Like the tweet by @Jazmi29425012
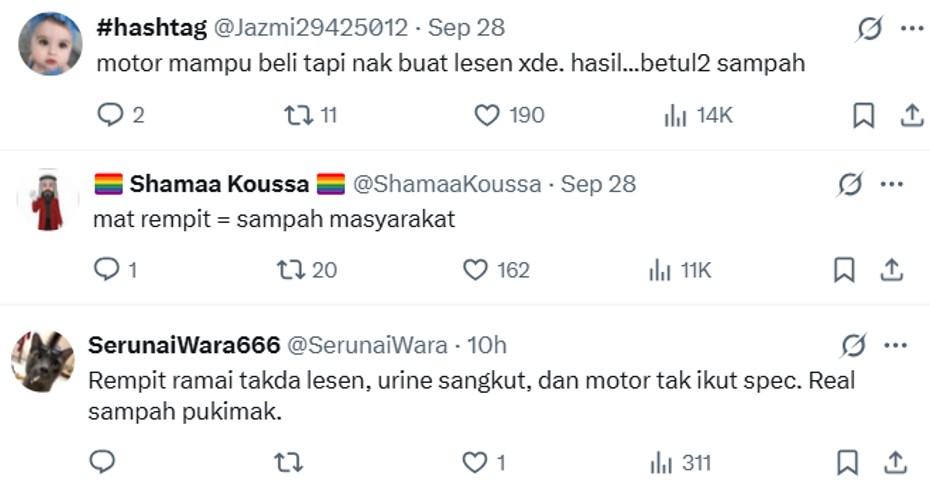This screenshot has width=930, height=496. click(487, 116)
